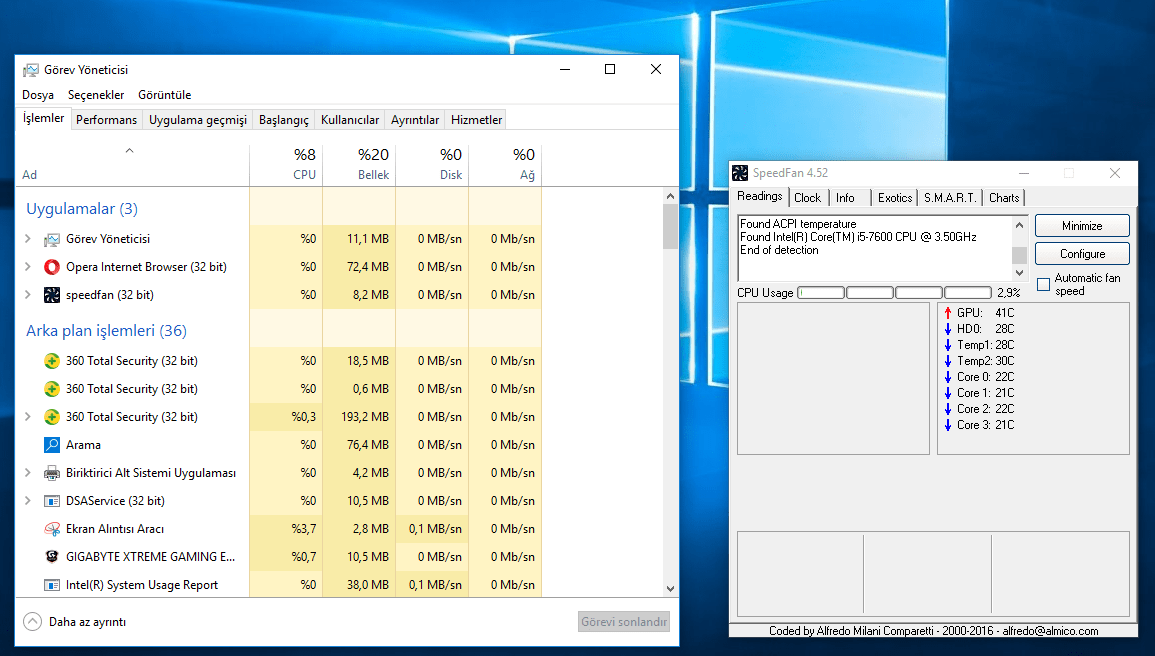Image resolution: width=1155 pixels, height=656 pixels.
Task: Switch to the Performans tab
Action: 106,120
